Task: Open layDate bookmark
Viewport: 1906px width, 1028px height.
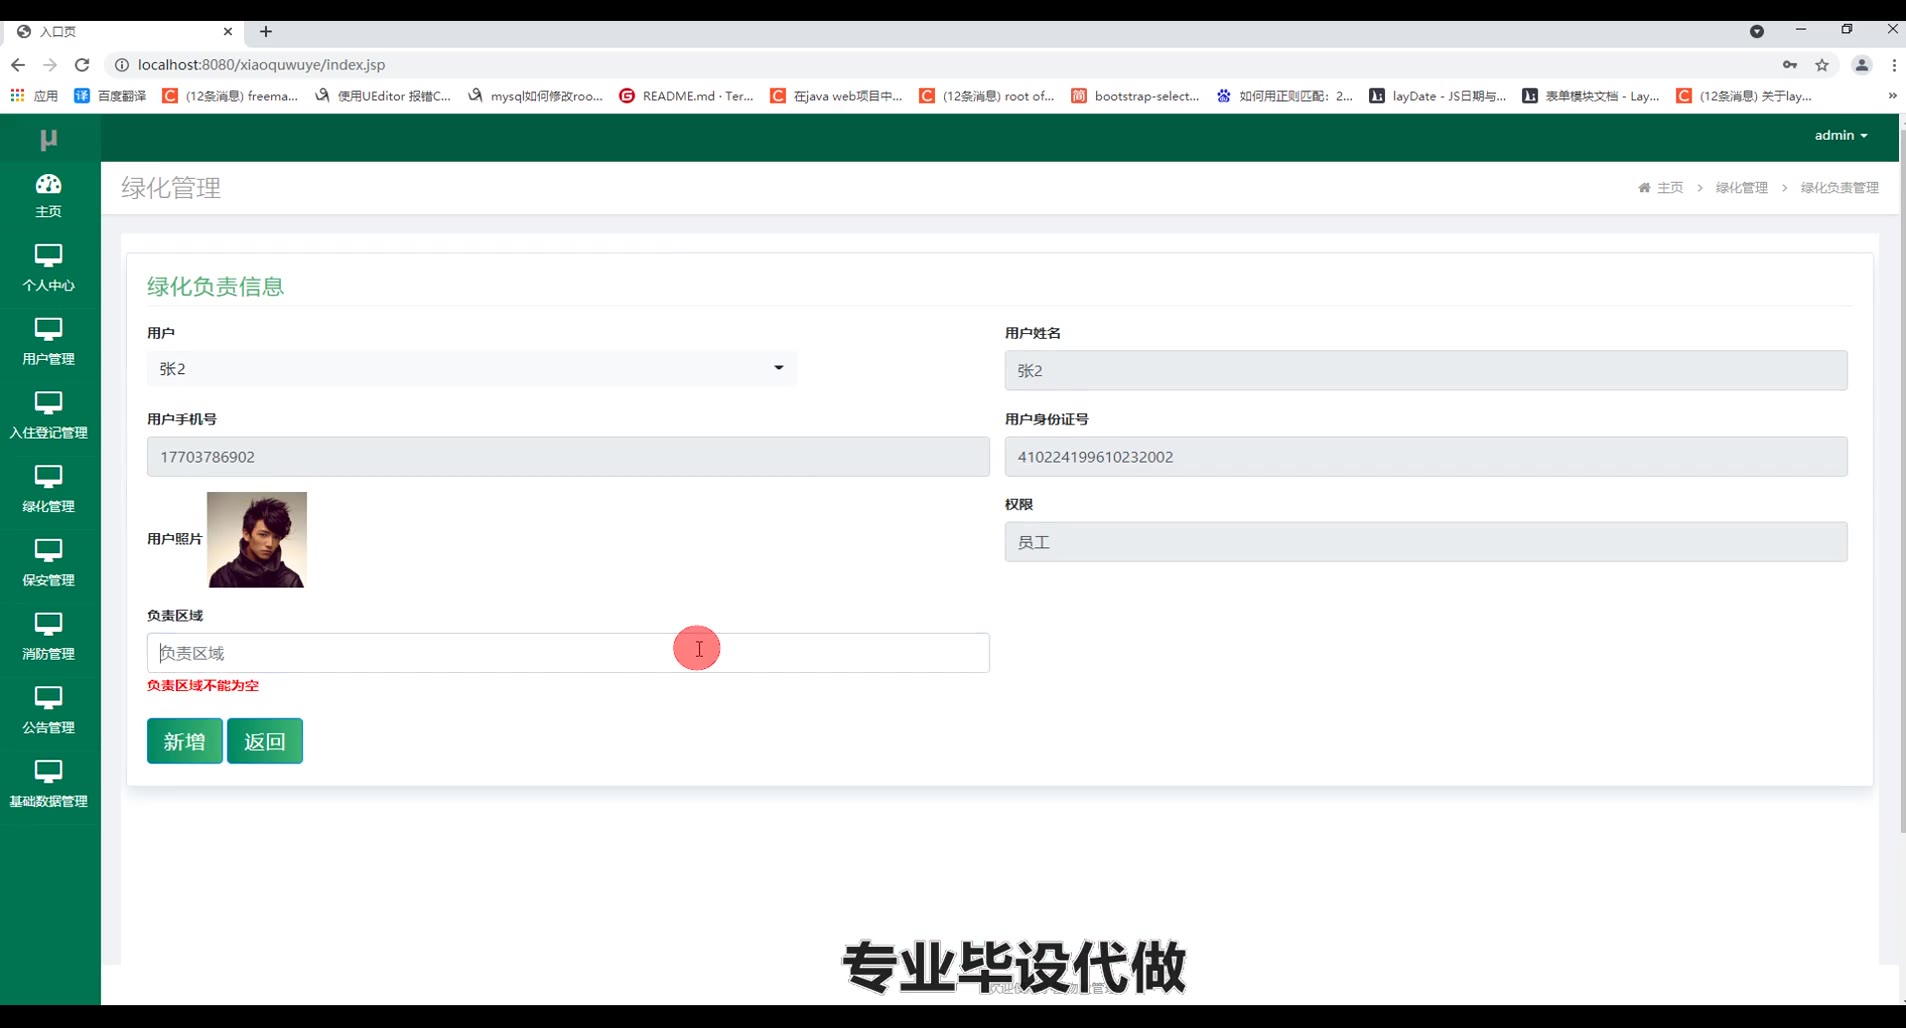Action: pos(1438,96)
